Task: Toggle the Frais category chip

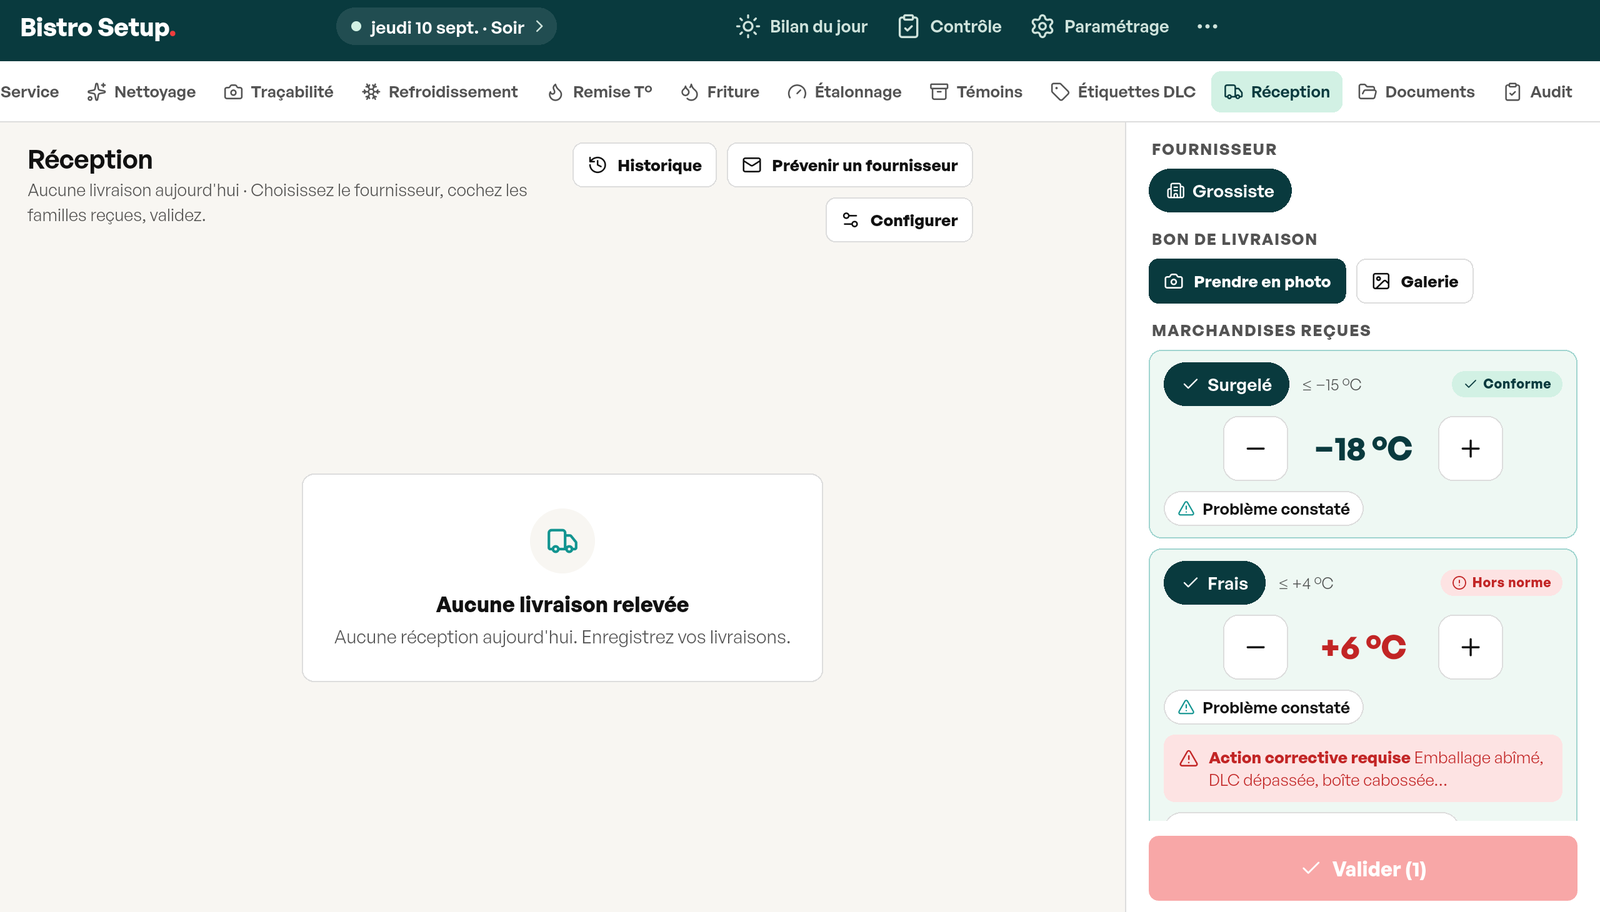Action: [1214, 583]
